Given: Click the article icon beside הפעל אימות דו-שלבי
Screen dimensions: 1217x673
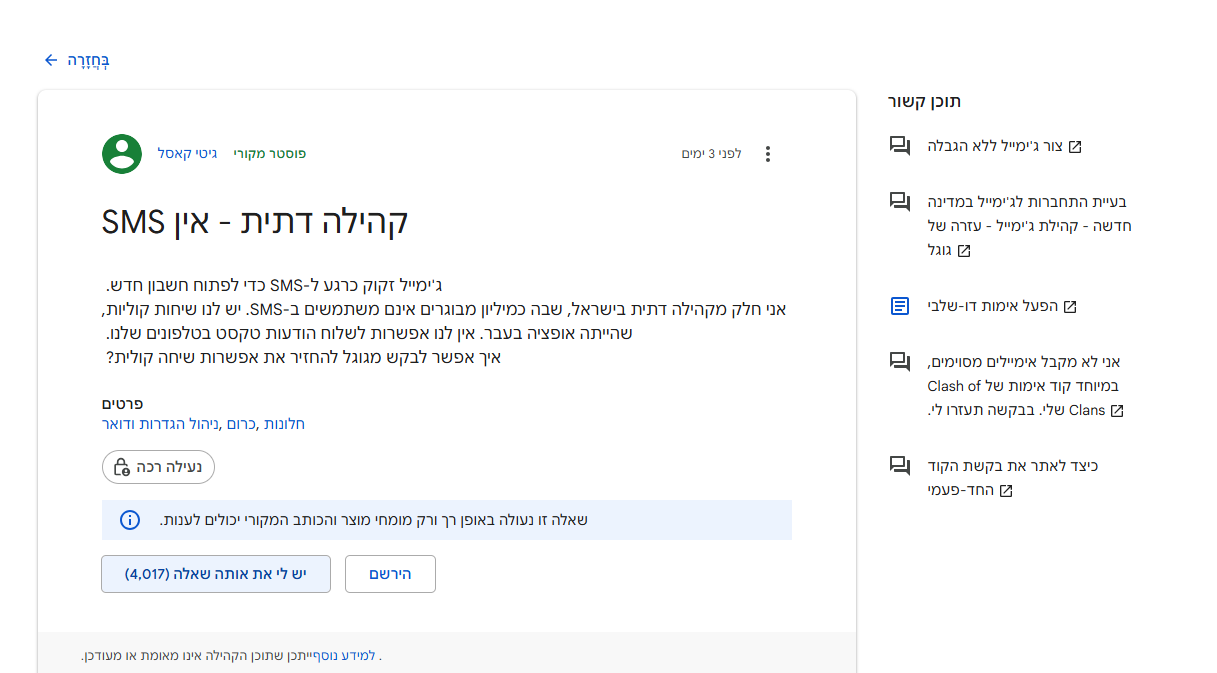Looking at the screenshot, I should pyautogui.click(x=900, y=306).
